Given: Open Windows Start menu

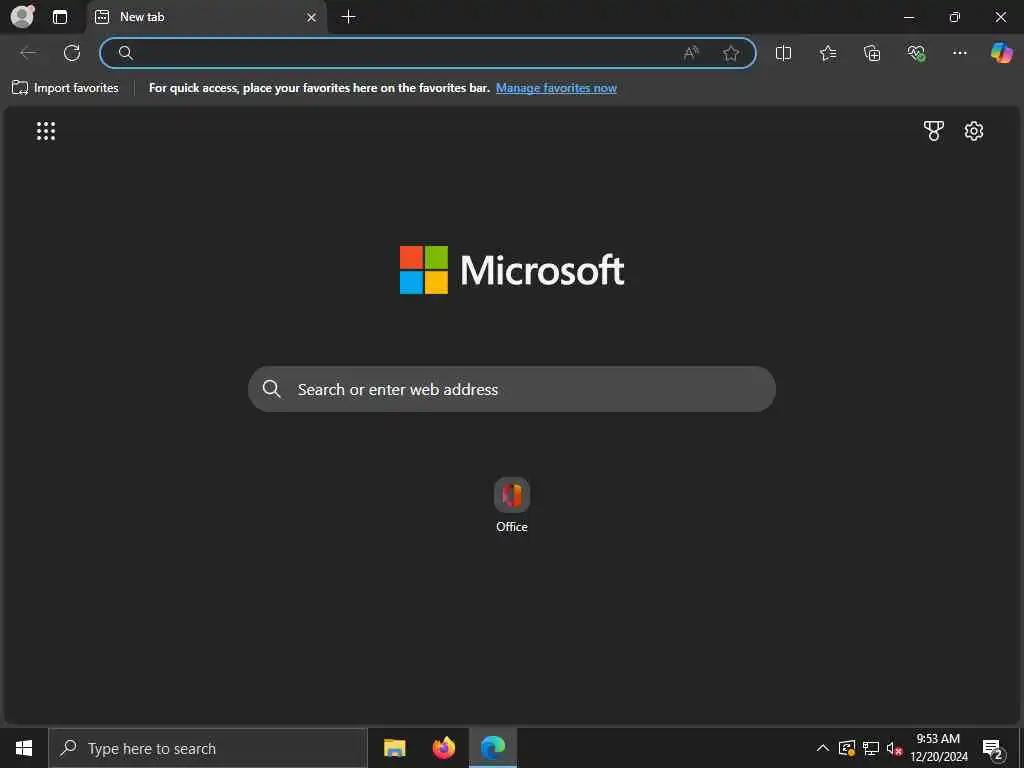Looking at the screenshot, I should 24,748.
